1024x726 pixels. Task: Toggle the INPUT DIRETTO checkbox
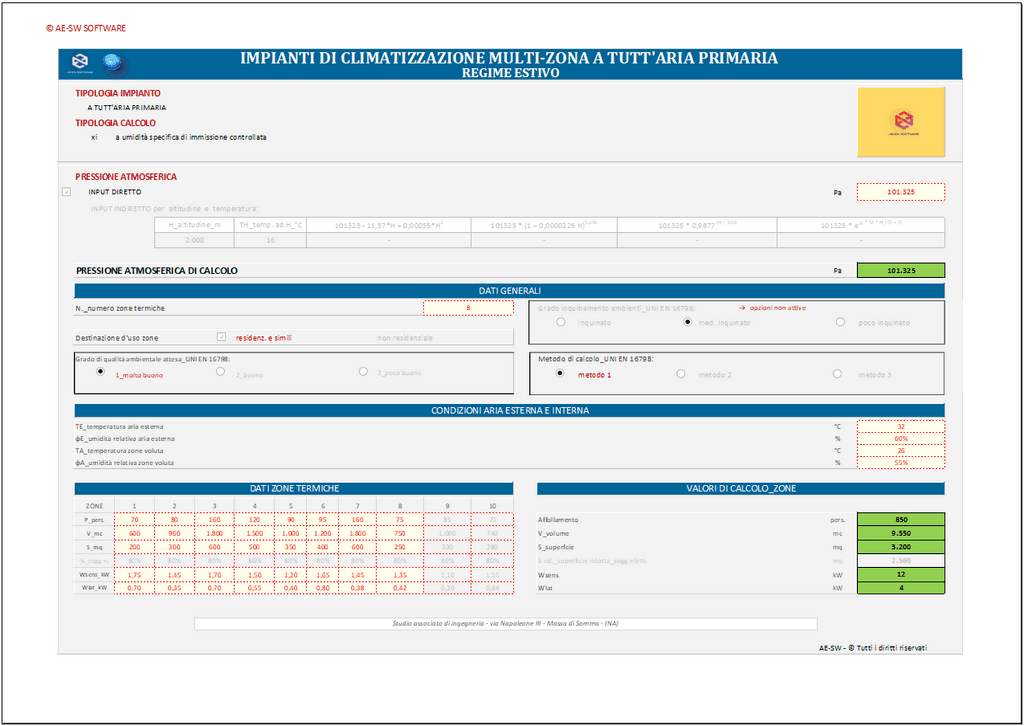point(66,191)
